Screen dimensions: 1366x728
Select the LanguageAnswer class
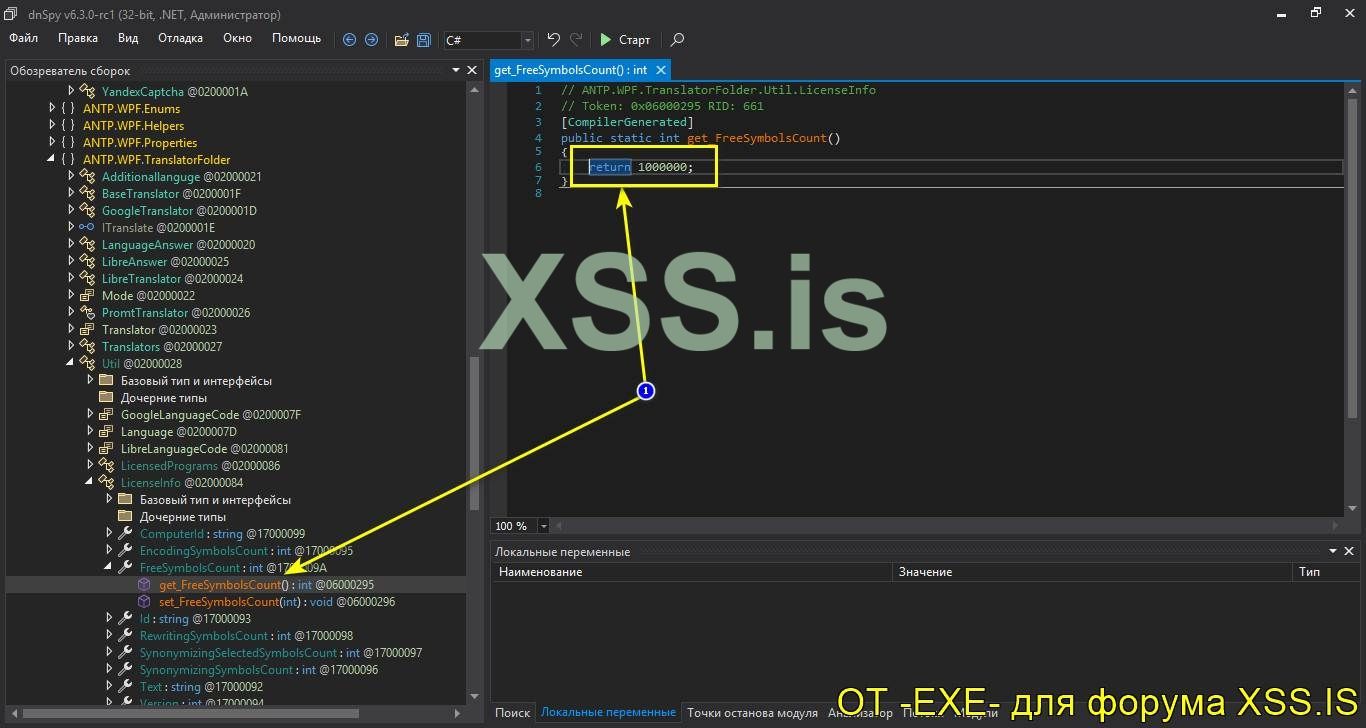178,245
